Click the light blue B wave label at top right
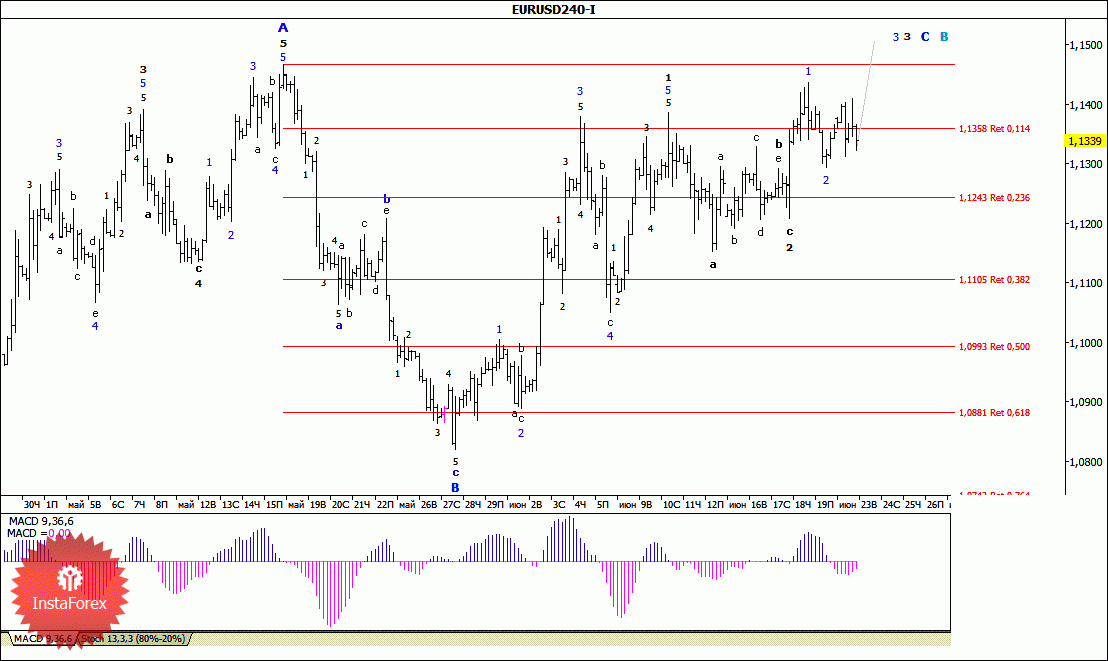 [x=944, y=37]
